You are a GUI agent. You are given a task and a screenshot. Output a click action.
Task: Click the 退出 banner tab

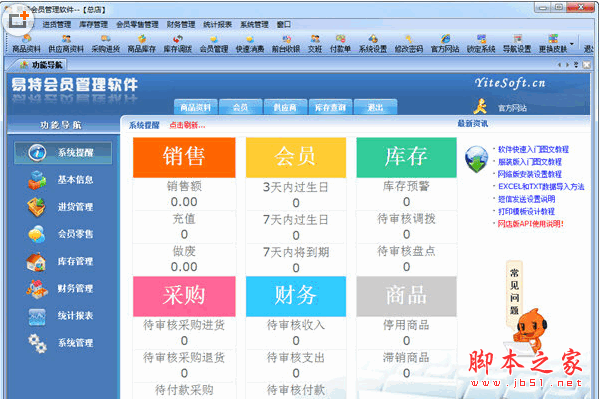pos(376,107)
